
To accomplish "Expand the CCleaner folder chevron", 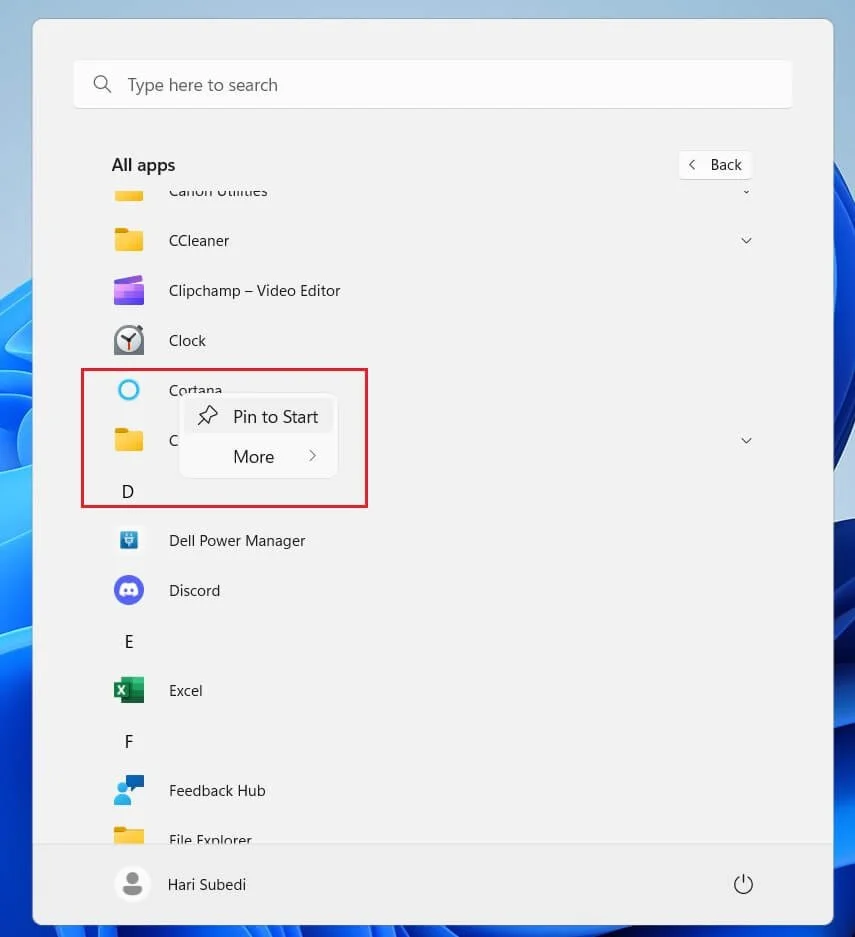I will pos(746,241).
